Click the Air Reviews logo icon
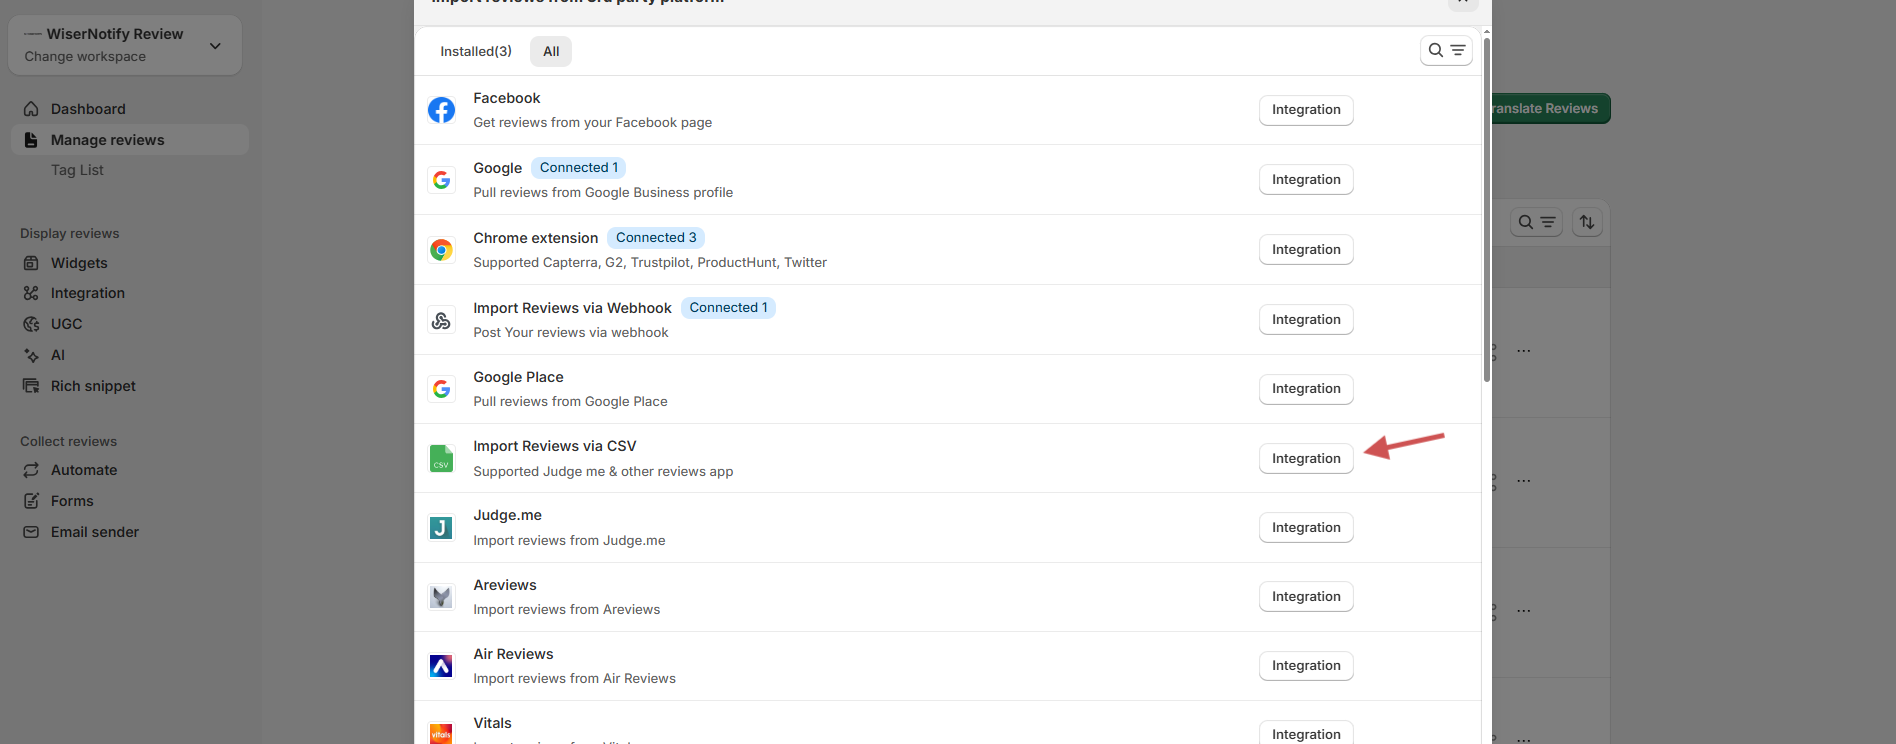The image size is (1896, 744). 441,666
